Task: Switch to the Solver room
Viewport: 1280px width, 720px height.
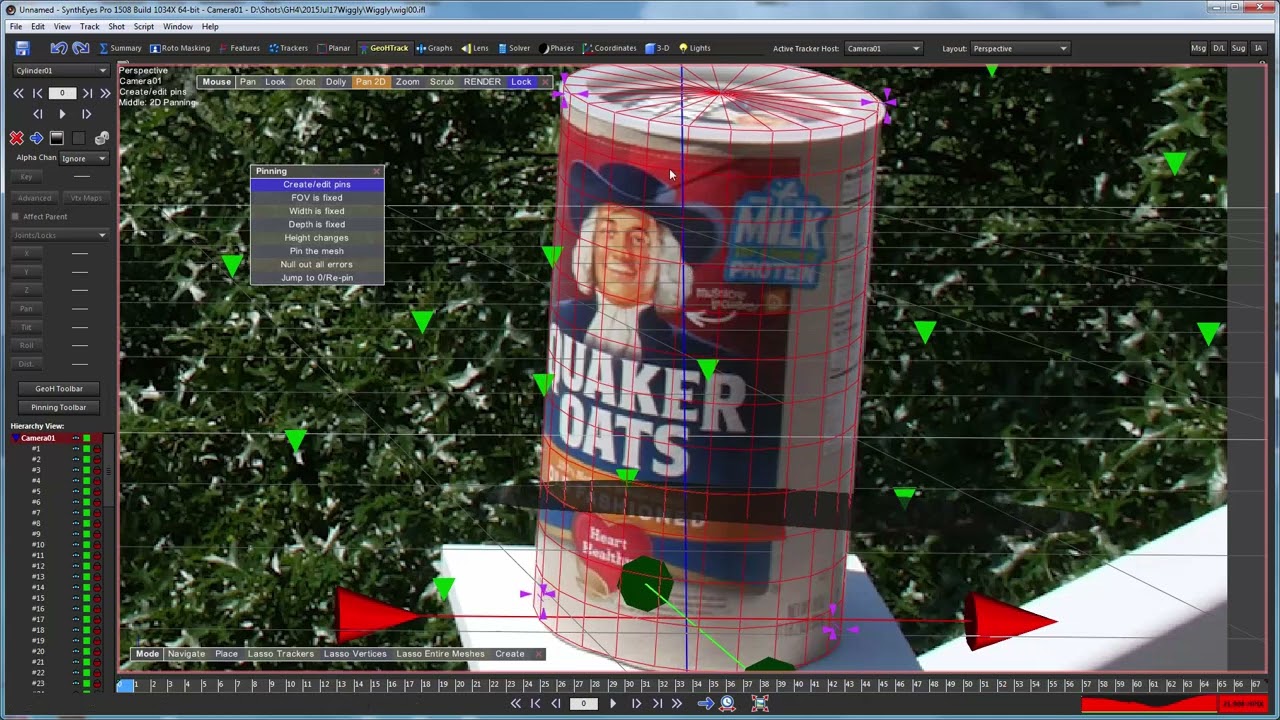Action: pyautogui.click(x=514, y=48)
